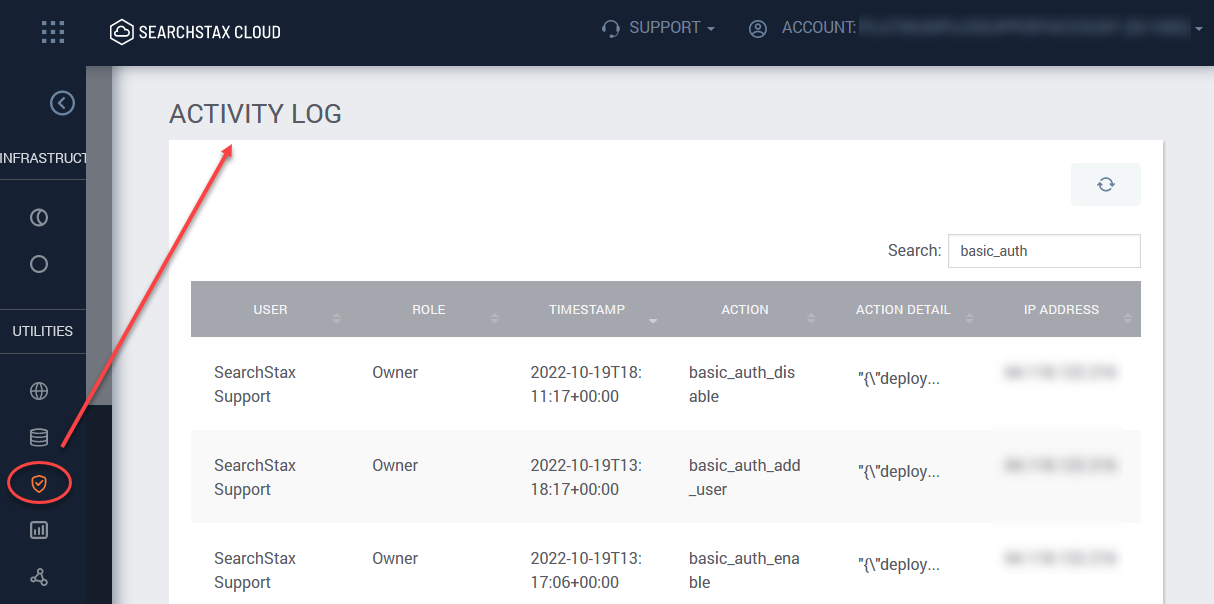Viewport: 1214px width, 604px height.
Task: Open the bar chart icon in sidebar
Action: pyautogui.click(x=39, y=531)
